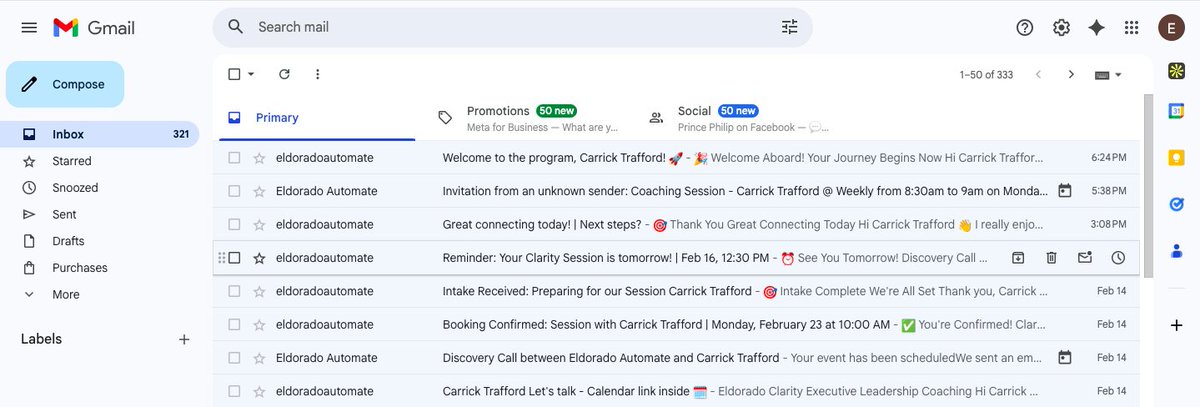Click the Compose button
This screenshot has width=1200, height=407.
tap(65, 84)
